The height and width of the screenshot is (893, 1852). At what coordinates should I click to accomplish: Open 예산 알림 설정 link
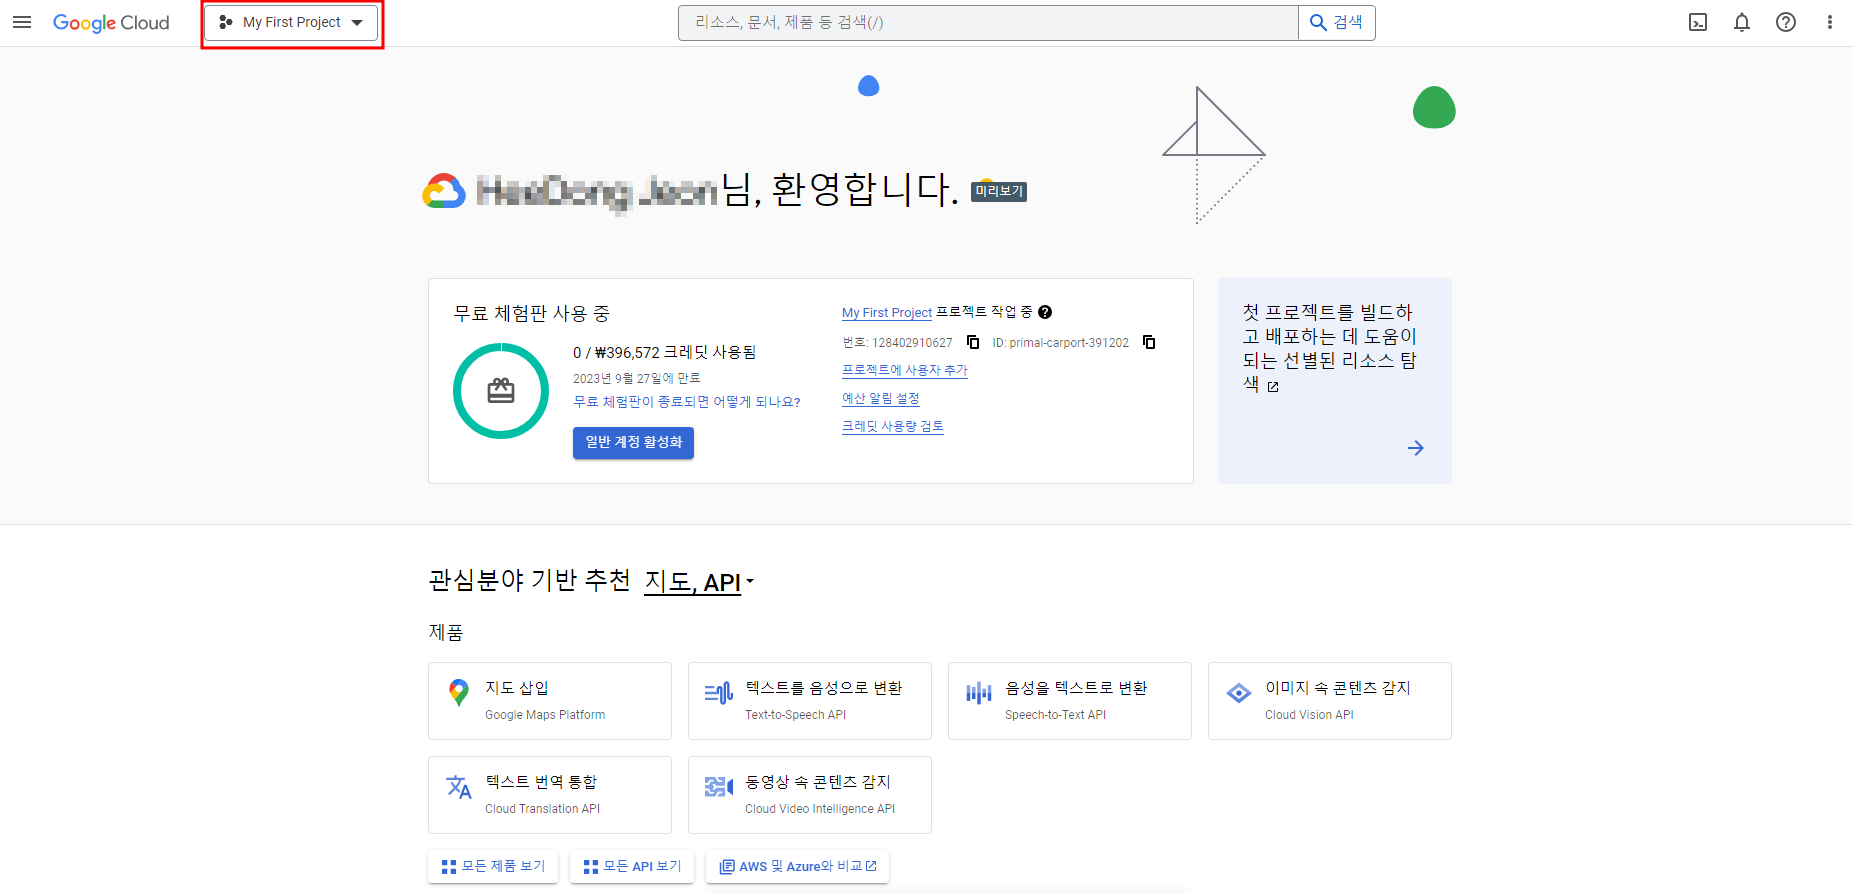tap(881, 398)
